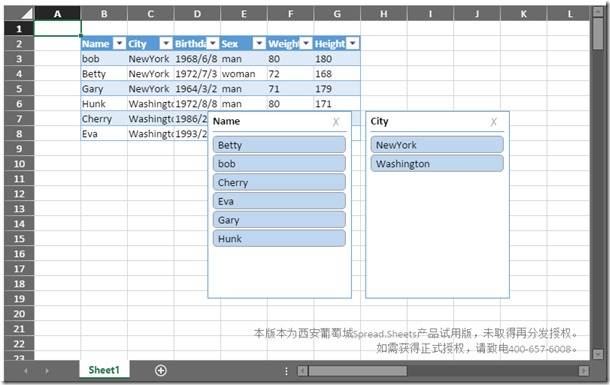Toggle Hunk in the Name slicer
Viewport: 610px width, 385px height.
(x=279, y=238)
